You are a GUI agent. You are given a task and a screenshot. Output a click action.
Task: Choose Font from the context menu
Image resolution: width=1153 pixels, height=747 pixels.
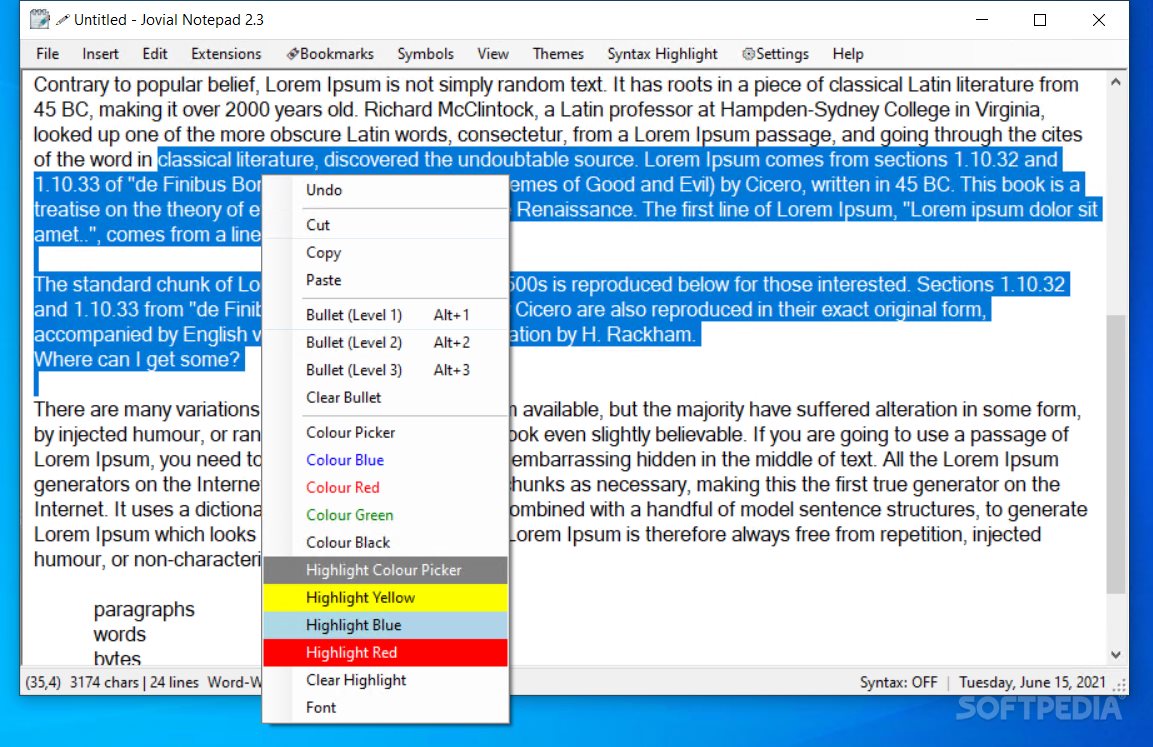385,708
